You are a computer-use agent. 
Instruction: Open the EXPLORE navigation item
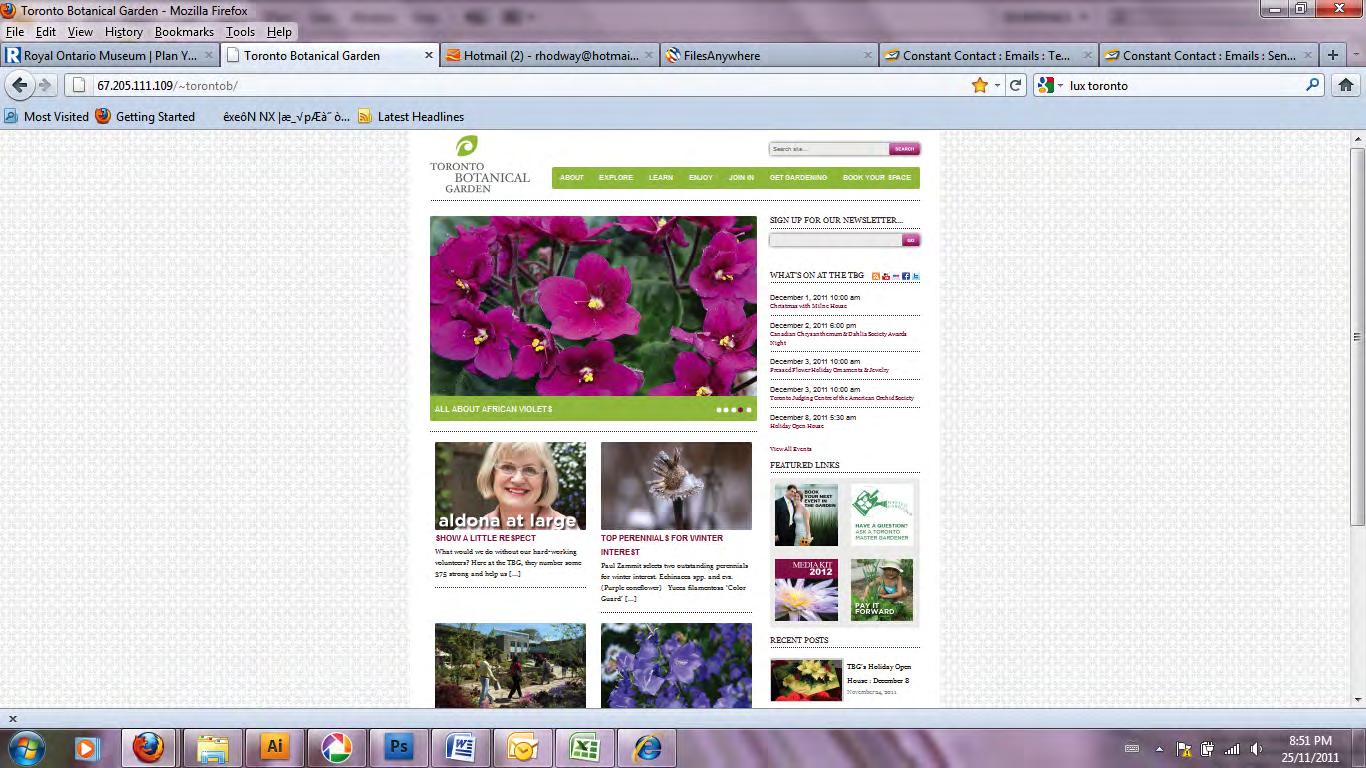616,178
